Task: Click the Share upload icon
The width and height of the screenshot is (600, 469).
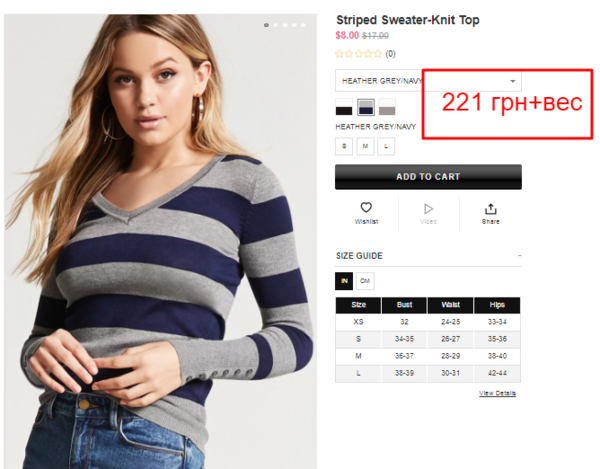Action: pos(491,209)
